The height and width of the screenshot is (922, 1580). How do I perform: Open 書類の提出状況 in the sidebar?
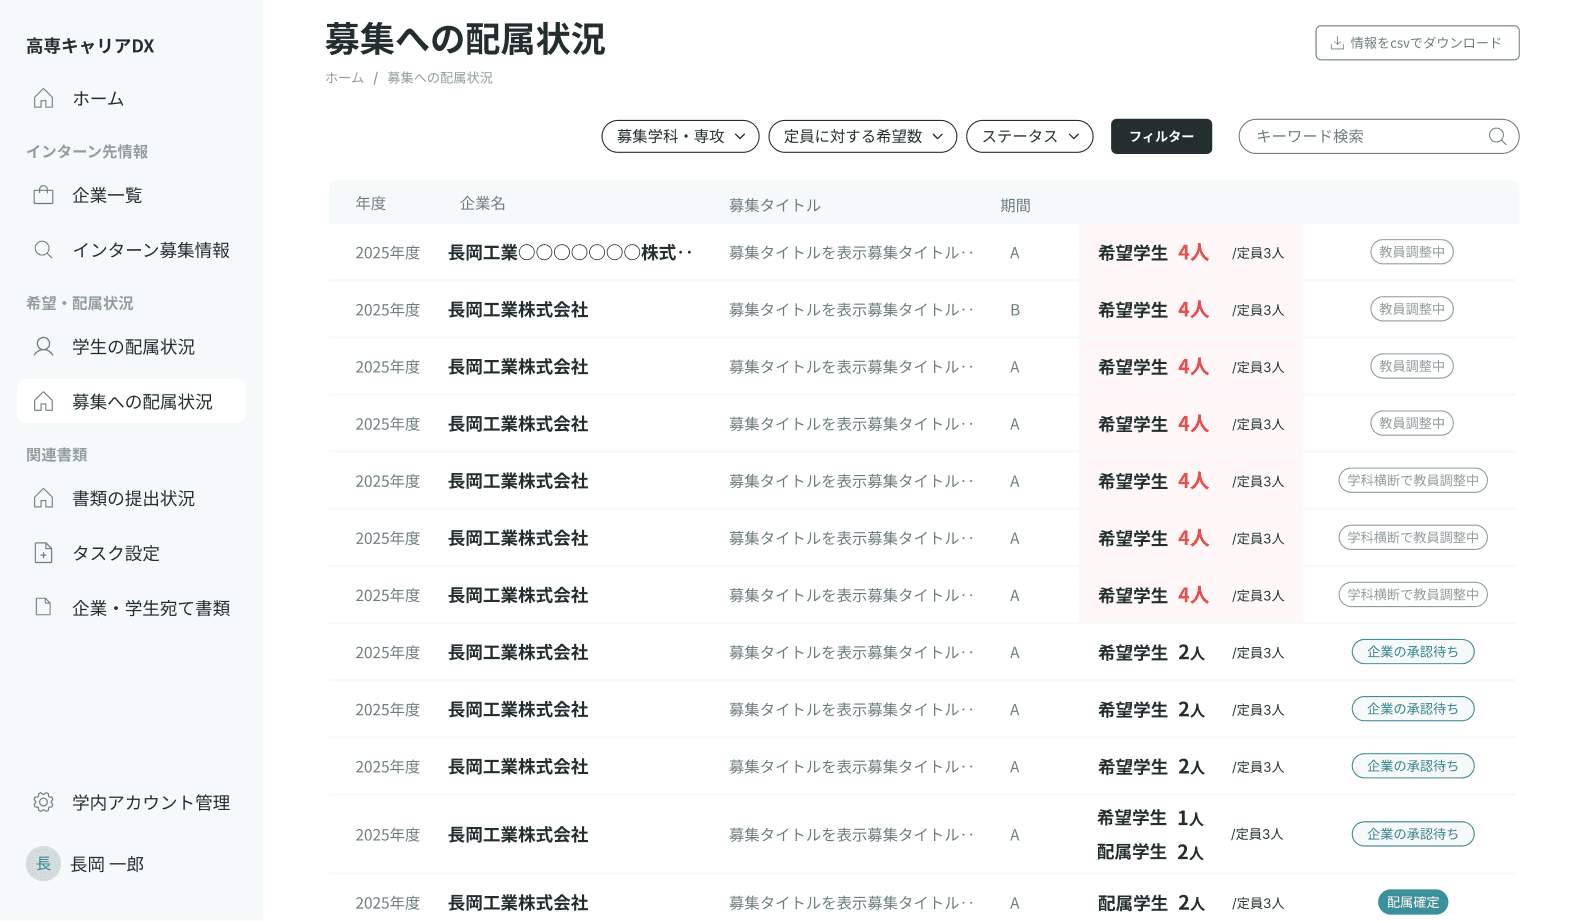[133, 498]
